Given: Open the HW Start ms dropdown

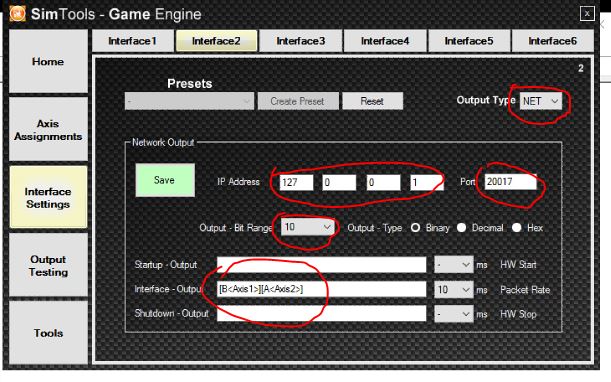Looking at the screenshot, I should tap(454, 265).
